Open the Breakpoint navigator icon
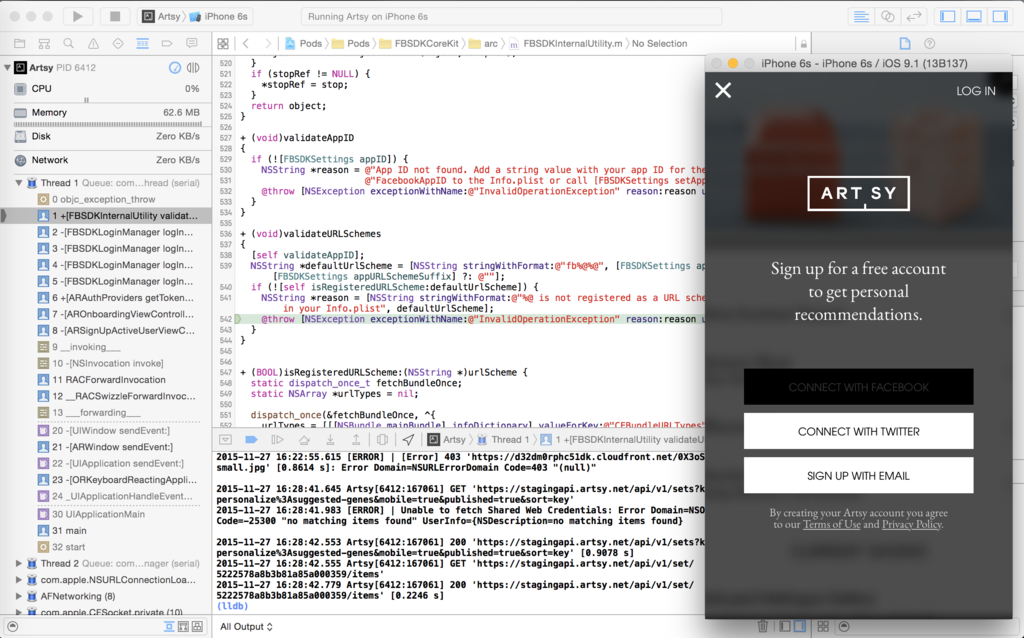This screenshot has height=638, width=1024. [167, 44]
